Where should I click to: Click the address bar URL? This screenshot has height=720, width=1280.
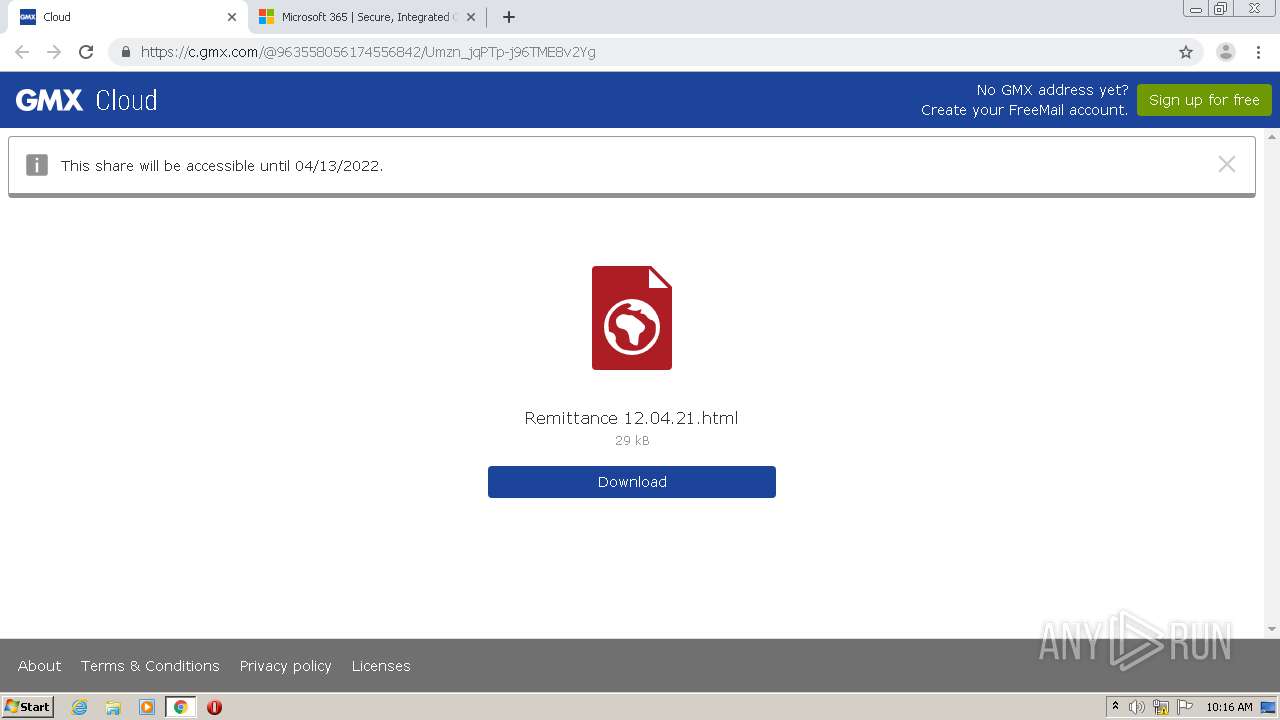368,52
